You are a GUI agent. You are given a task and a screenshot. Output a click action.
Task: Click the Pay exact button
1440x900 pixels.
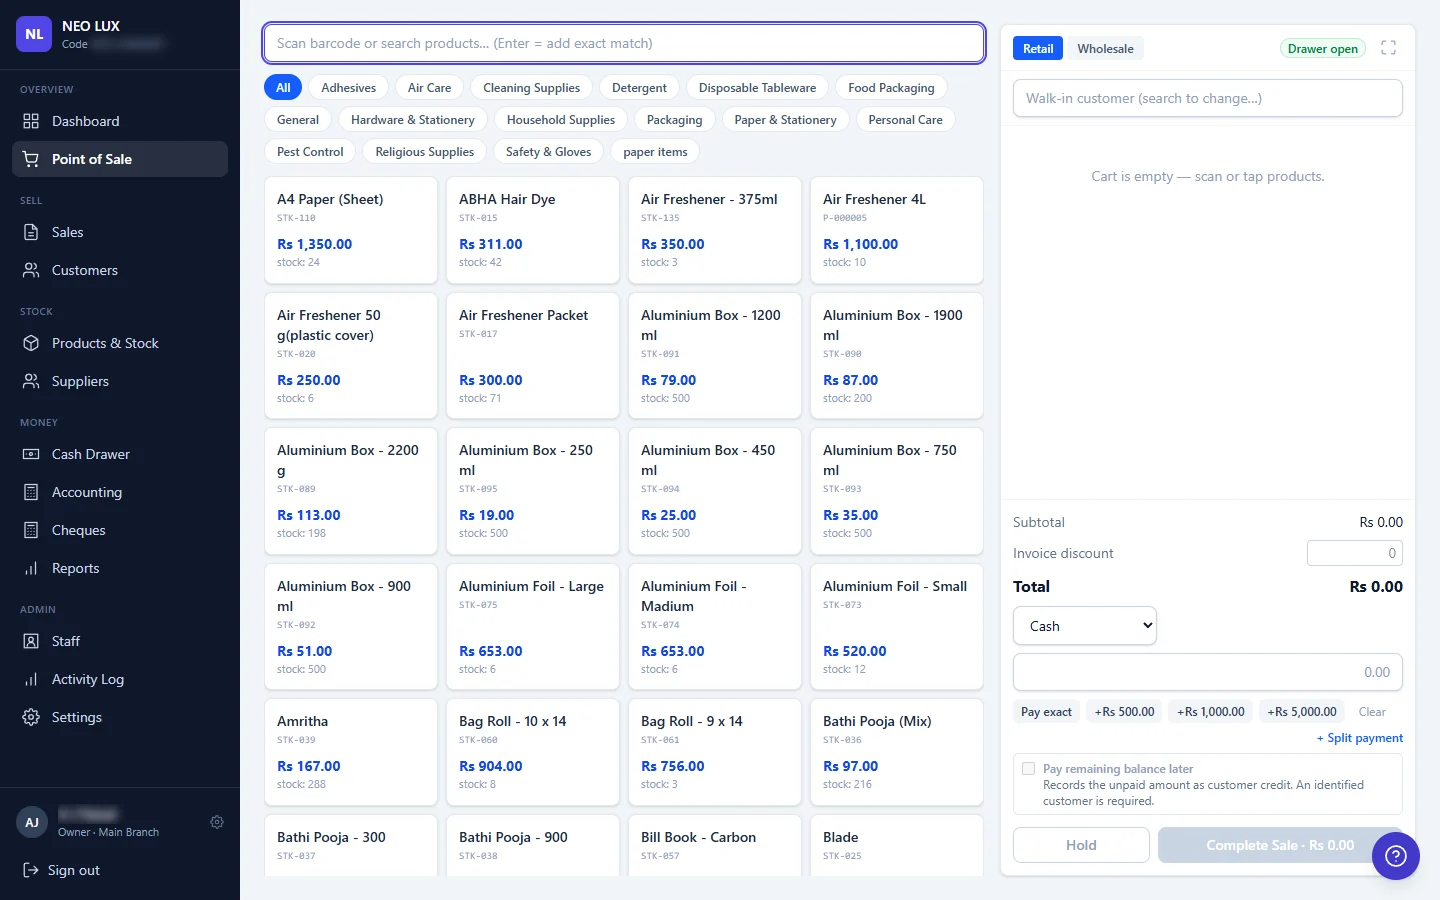[1046, 712]
